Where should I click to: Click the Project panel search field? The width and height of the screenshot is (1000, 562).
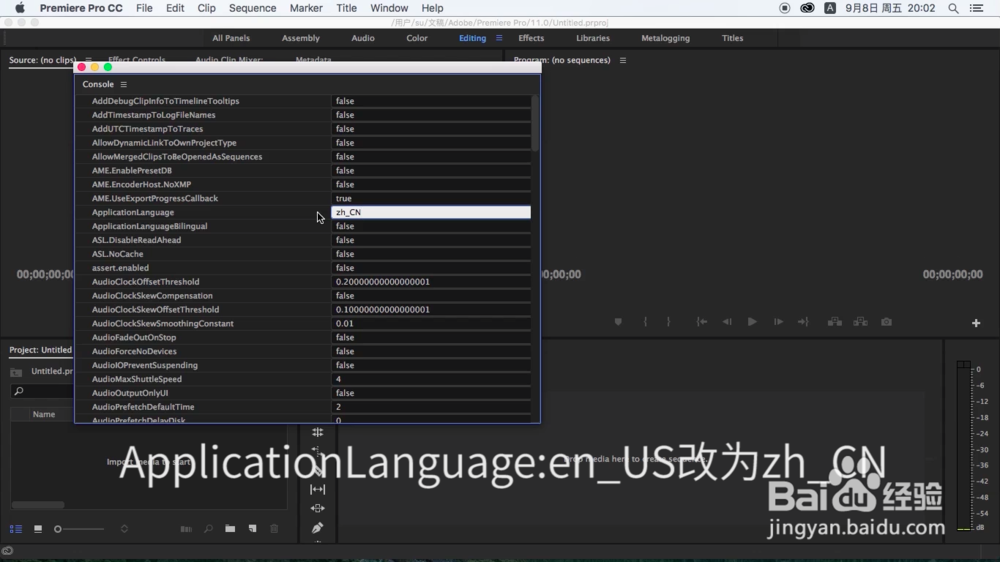[41, 391]
